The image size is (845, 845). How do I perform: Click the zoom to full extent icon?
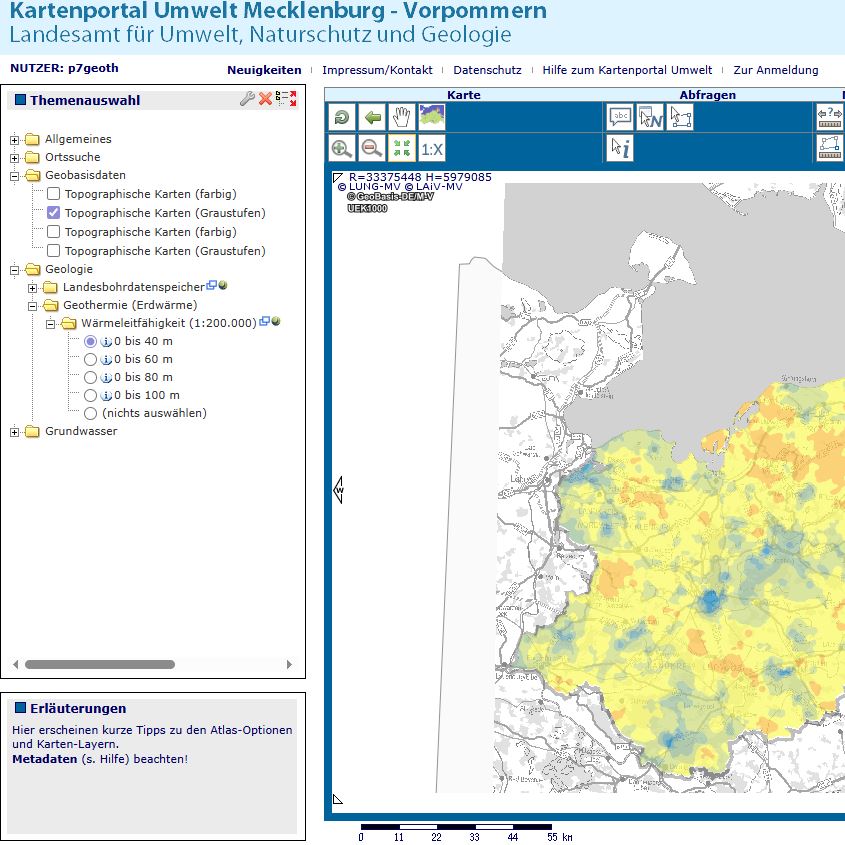[402, 148]
